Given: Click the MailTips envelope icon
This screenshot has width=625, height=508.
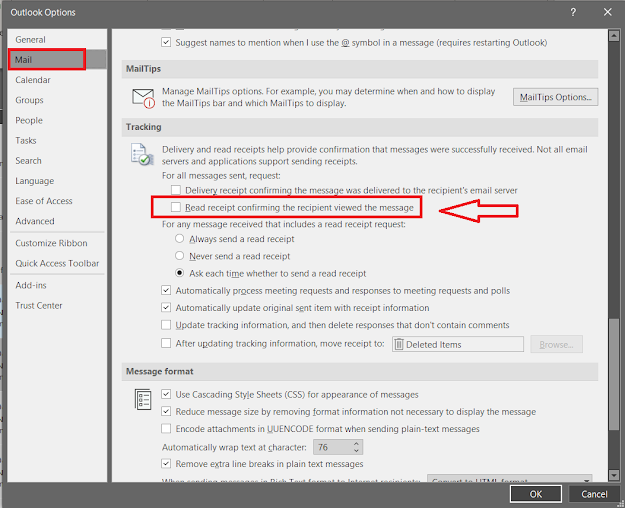Looking at the screenshot, I should (x=143, y=98).
